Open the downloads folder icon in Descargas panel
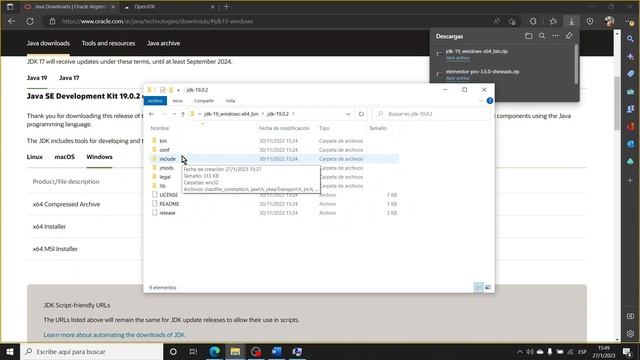Image resolution: width=640 pixels, height=360 pixels. tap(529, 36)
